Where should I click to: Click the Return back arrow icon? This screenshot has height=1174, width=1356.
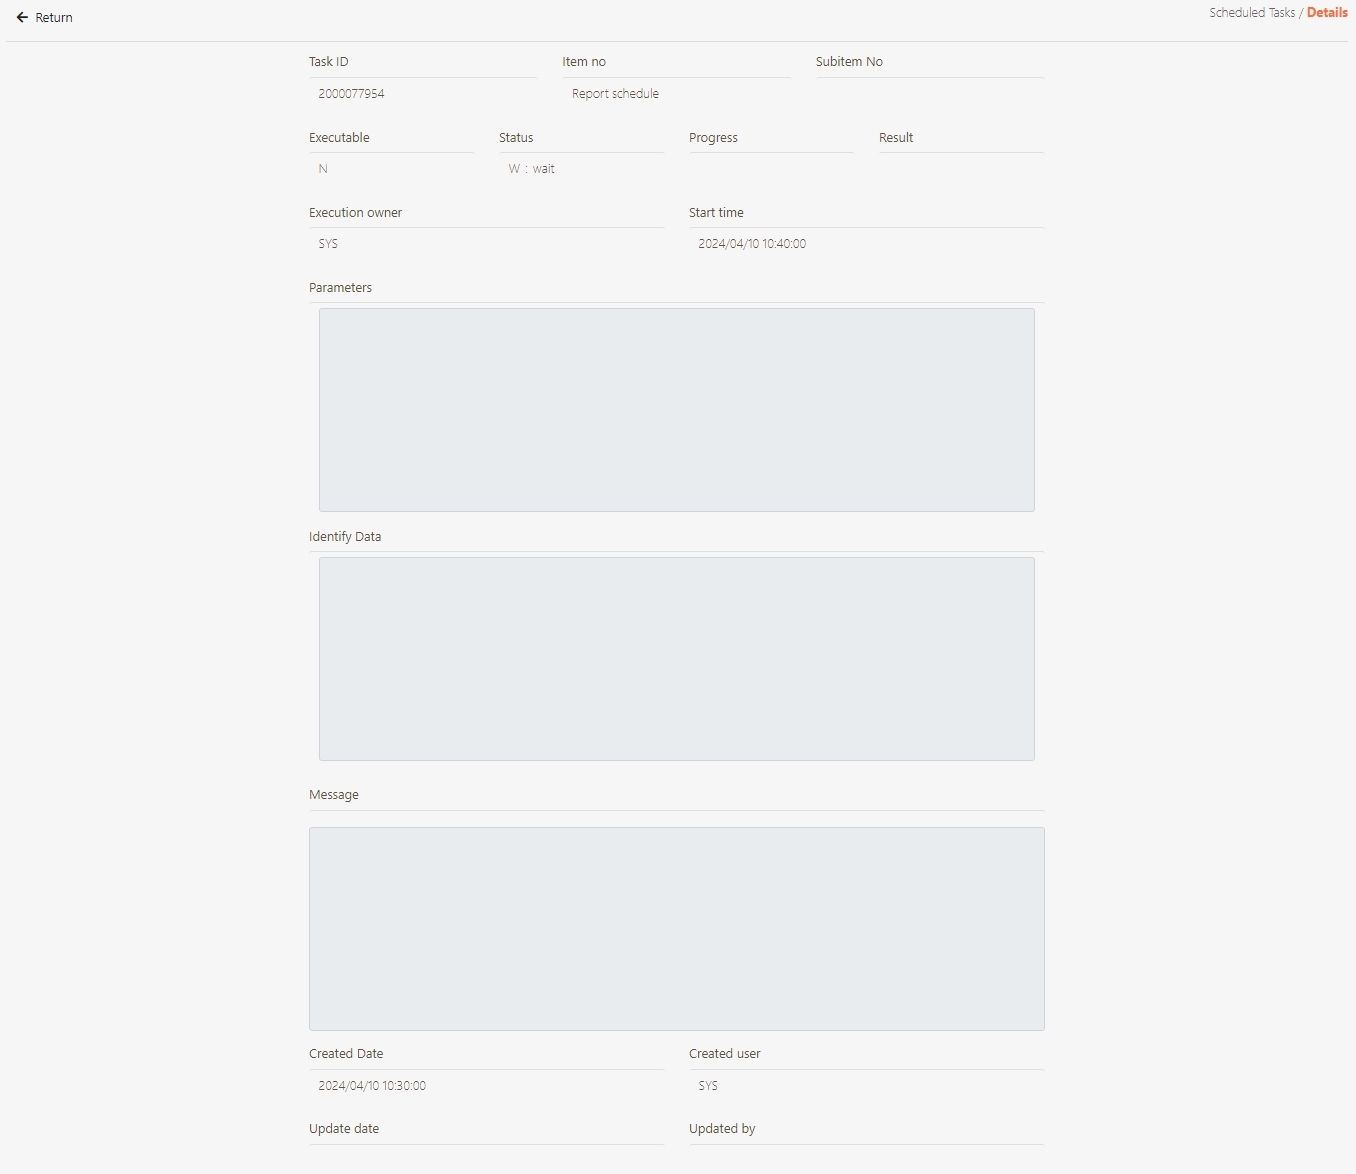tap(22, 18)
